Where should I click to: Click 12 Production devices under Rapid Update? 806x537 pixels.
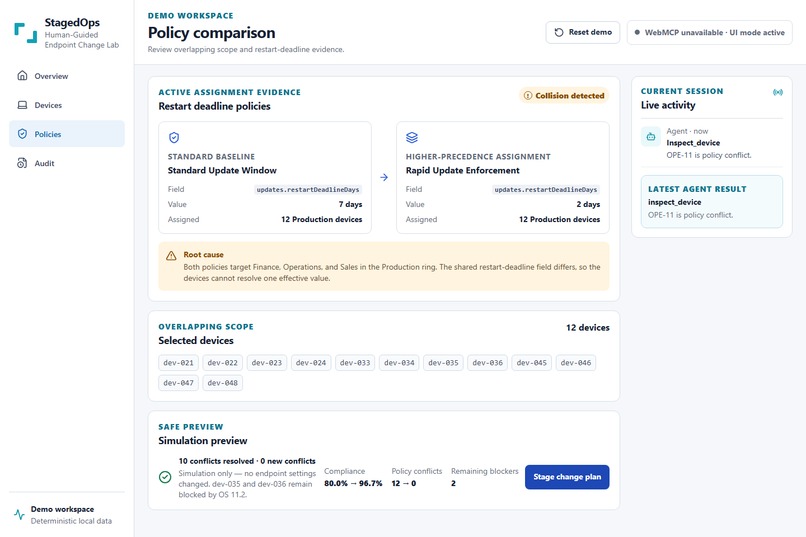[560, 219]
